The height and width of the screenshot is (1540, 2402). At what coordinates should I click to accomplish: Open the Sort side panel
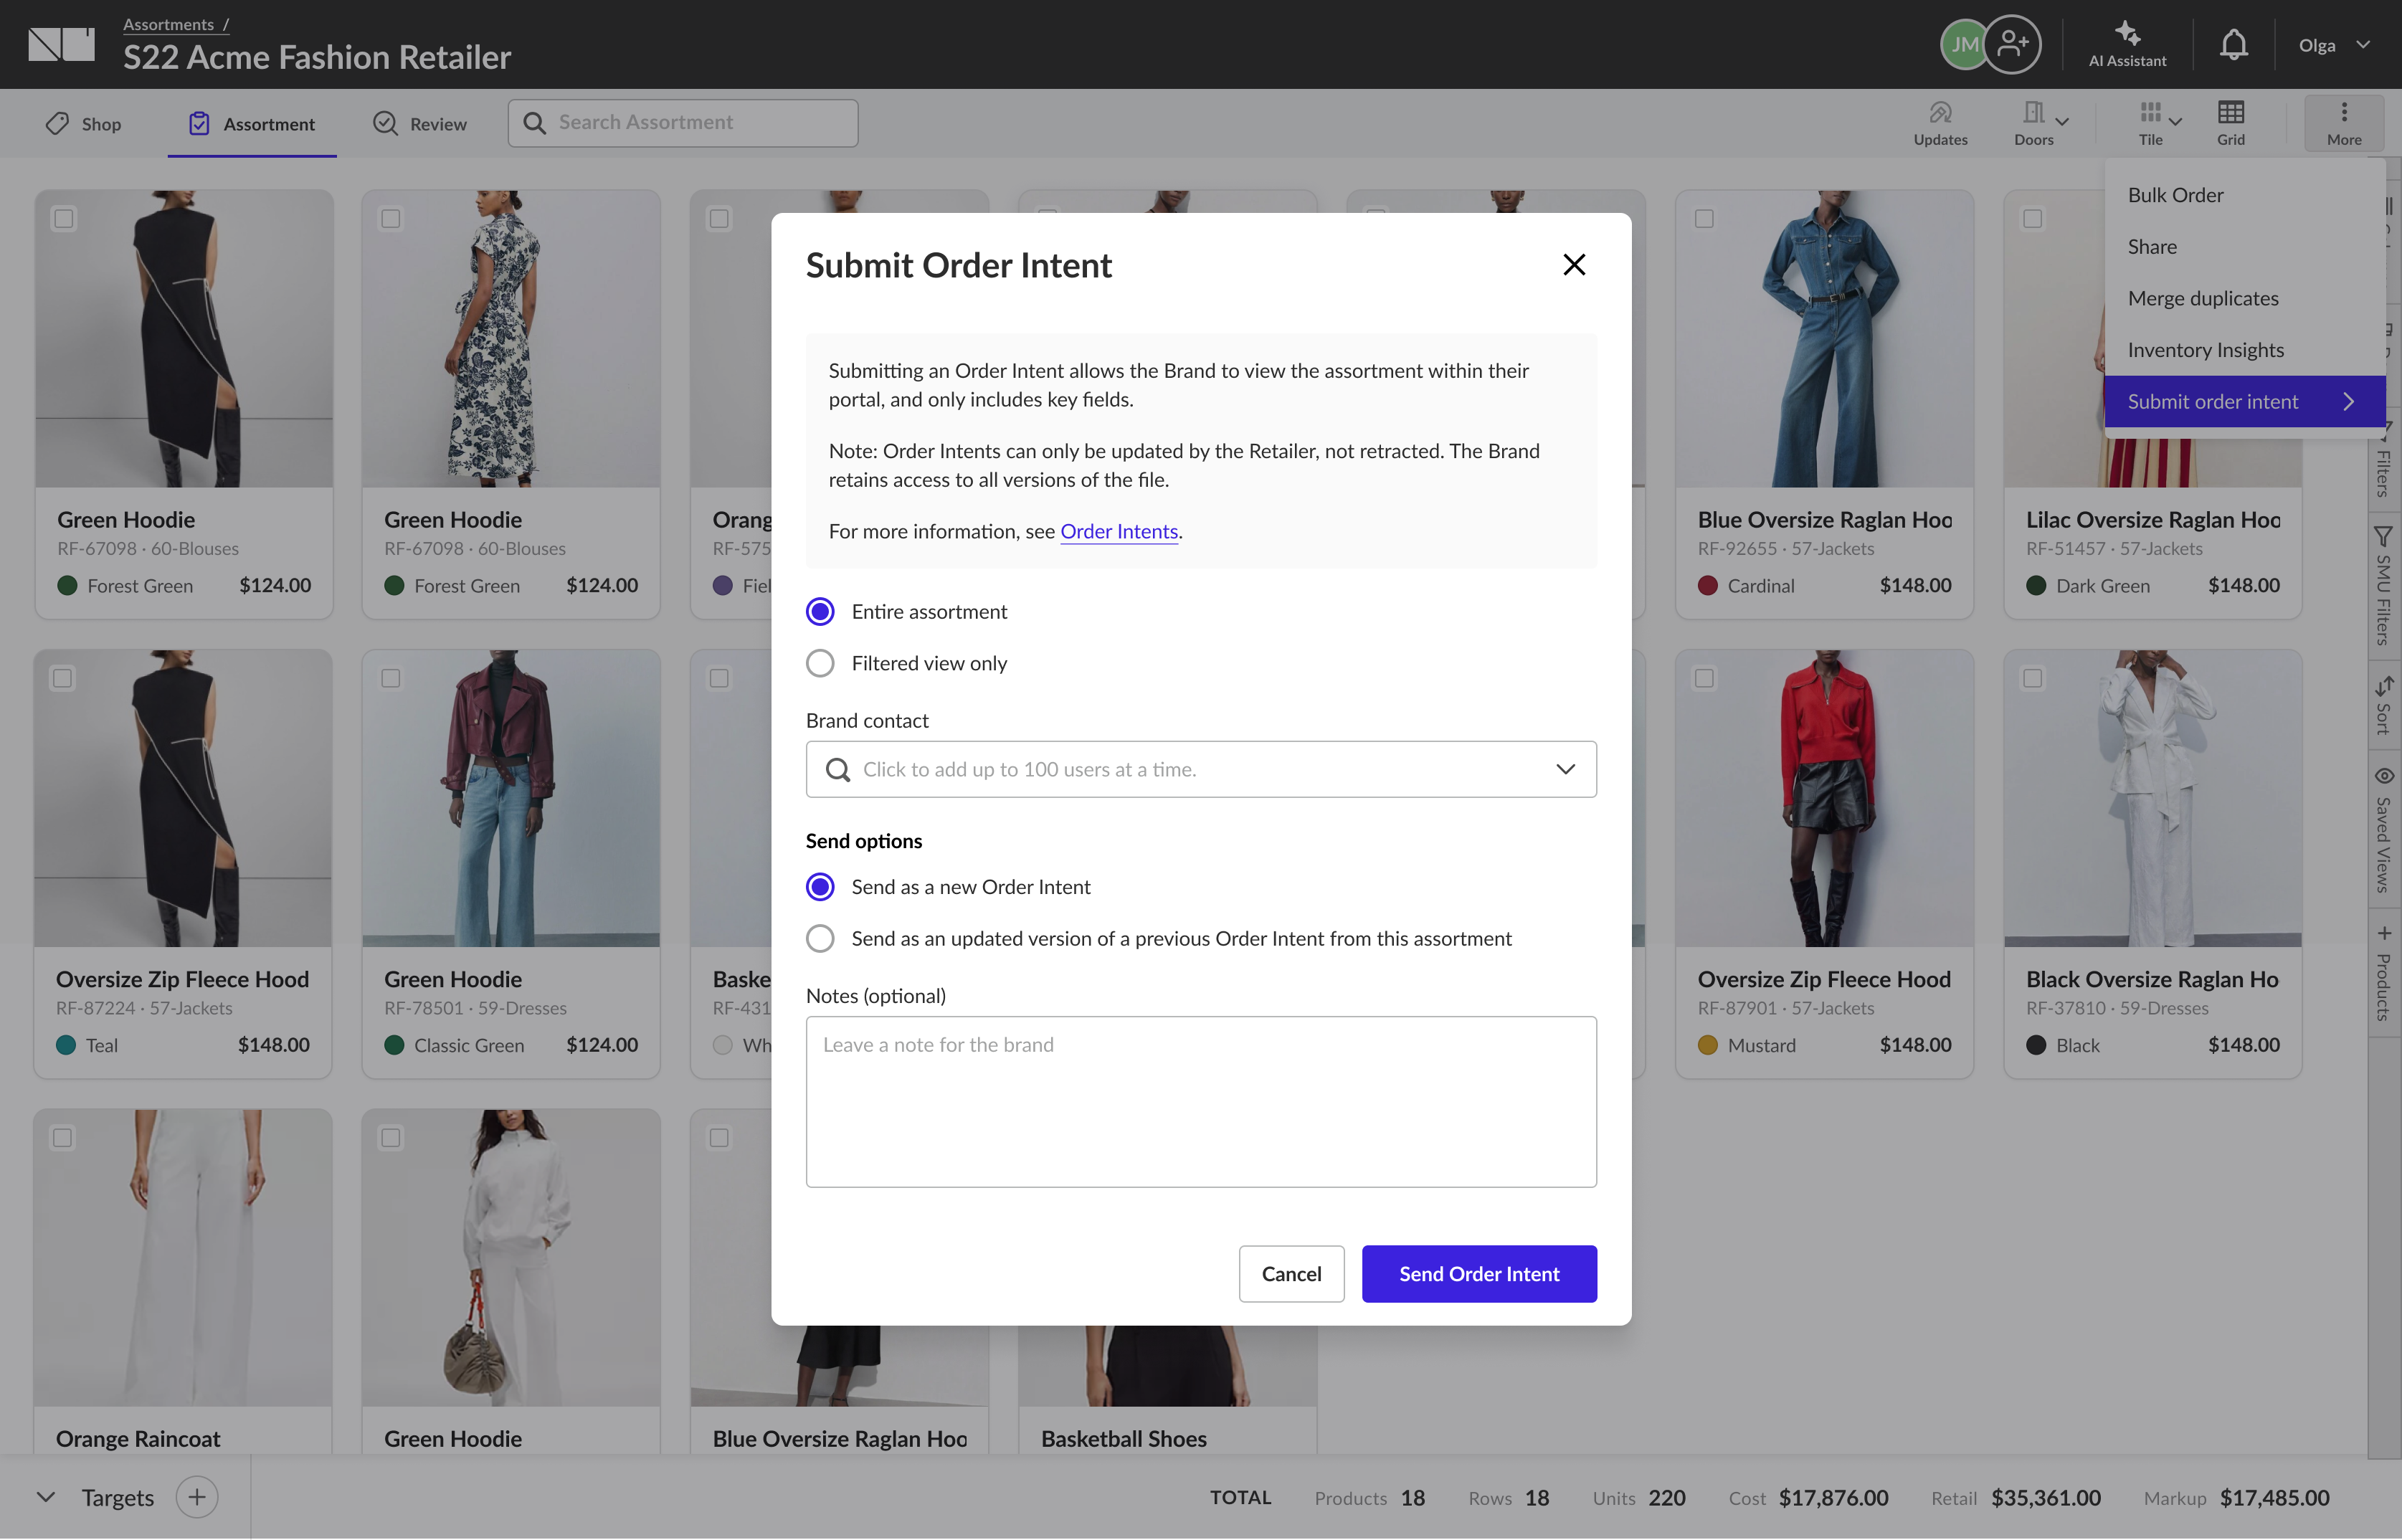point(2383,706)
